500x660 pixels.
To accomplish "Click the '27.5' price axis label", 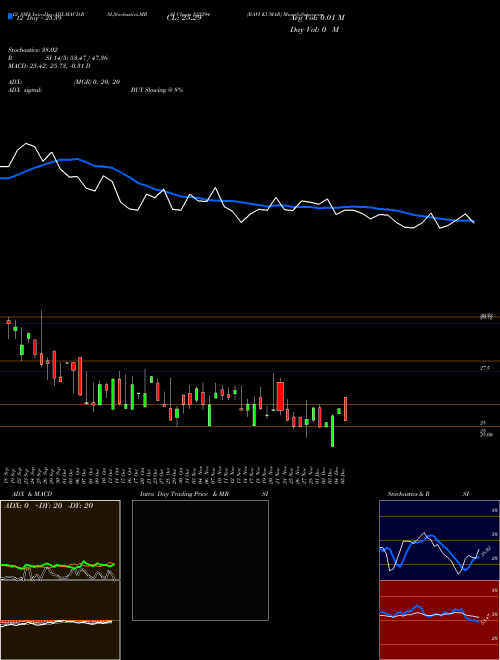I will [485, 368].
